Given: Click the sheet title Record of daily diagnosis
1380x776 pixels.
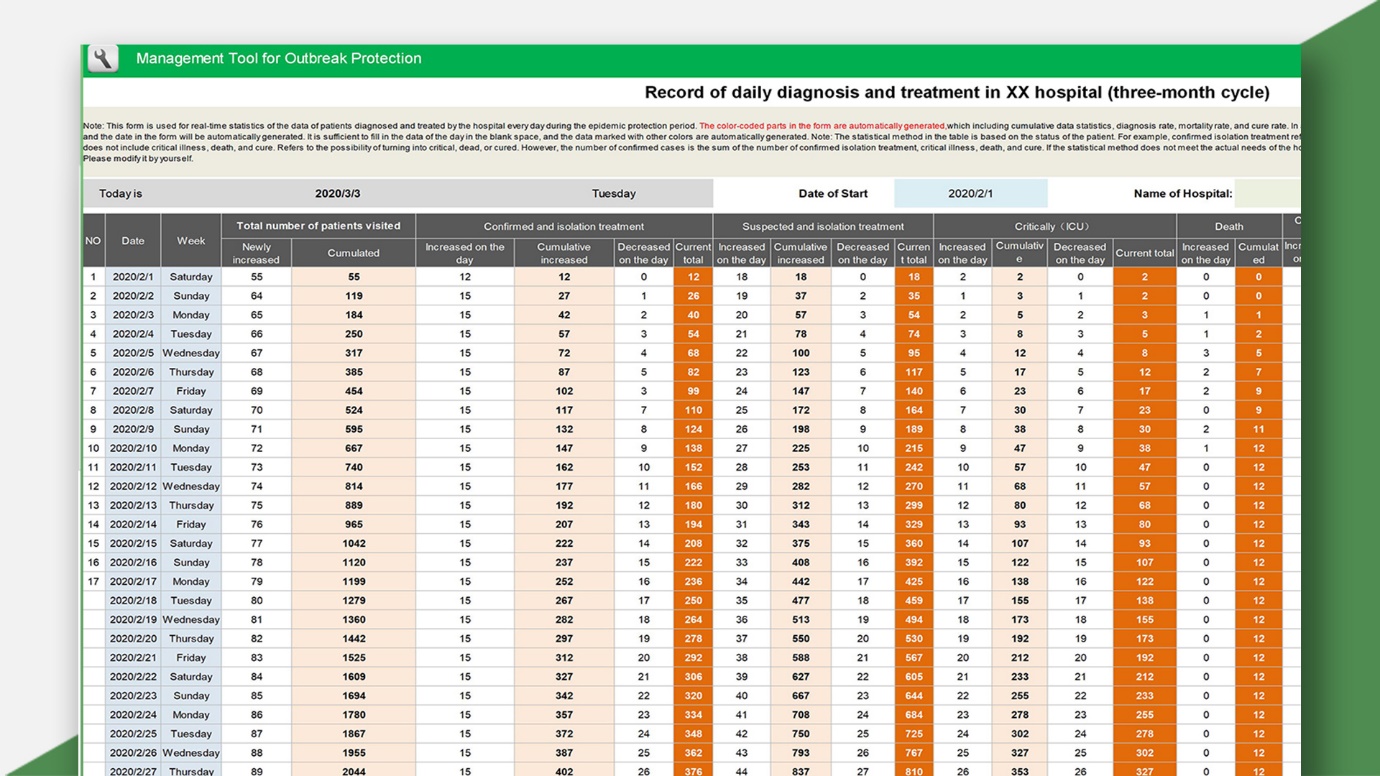Looking at the screenshot, I should 956,93.
